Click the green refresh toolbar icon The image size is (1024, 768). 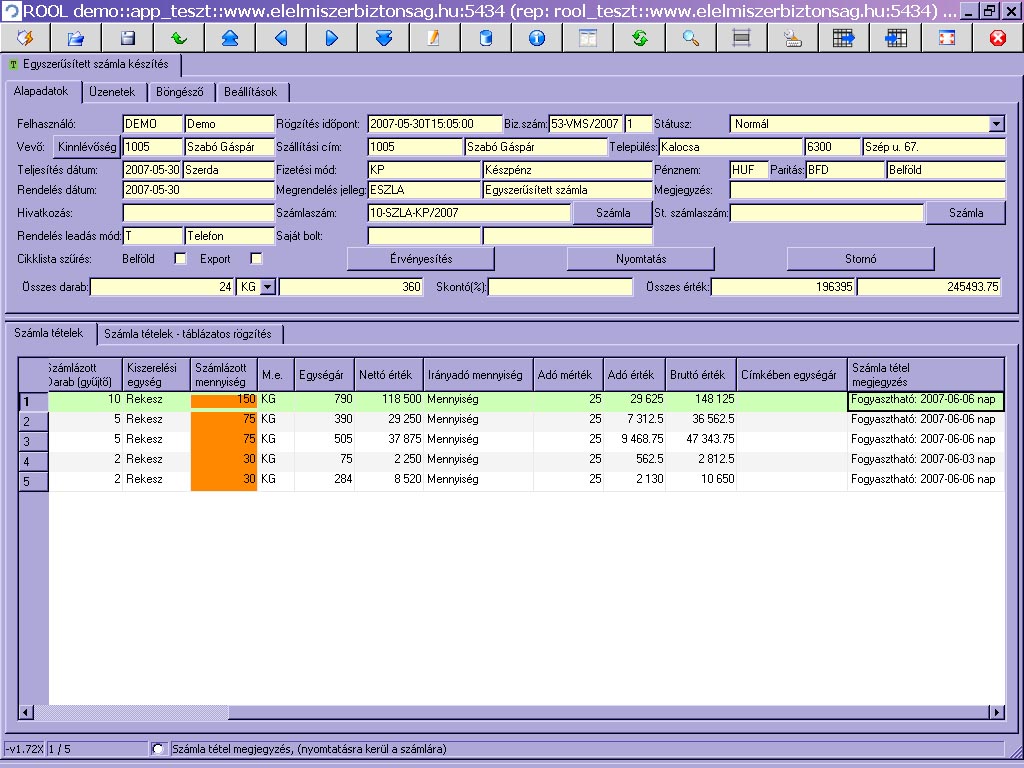click(x=639, y=38)
